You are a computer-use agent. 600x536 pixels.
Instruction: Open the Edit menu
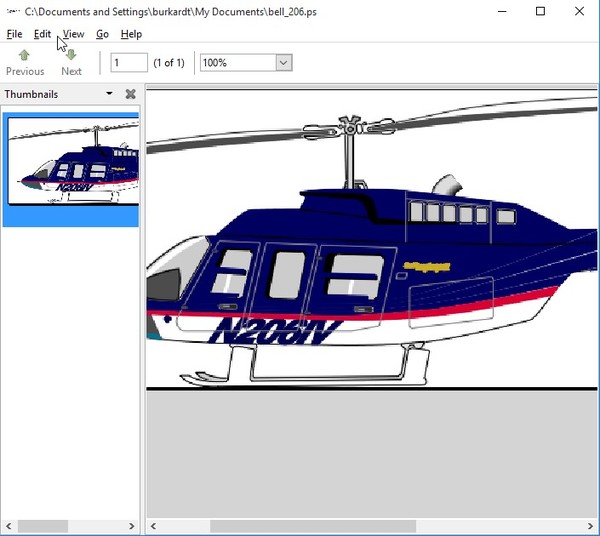pos(42,34)
